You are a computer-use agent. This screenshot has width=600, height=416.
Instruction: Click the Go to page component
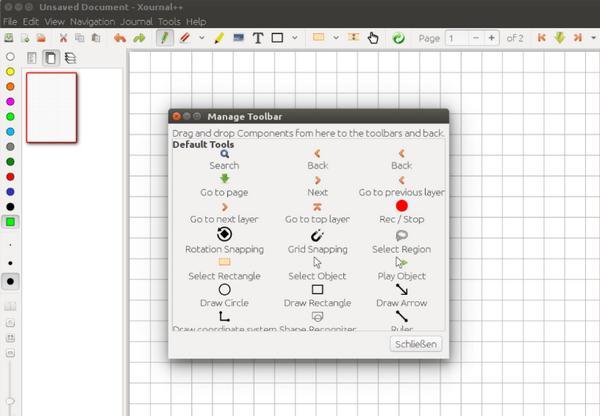pyautogui.click(x=224, y=186)
